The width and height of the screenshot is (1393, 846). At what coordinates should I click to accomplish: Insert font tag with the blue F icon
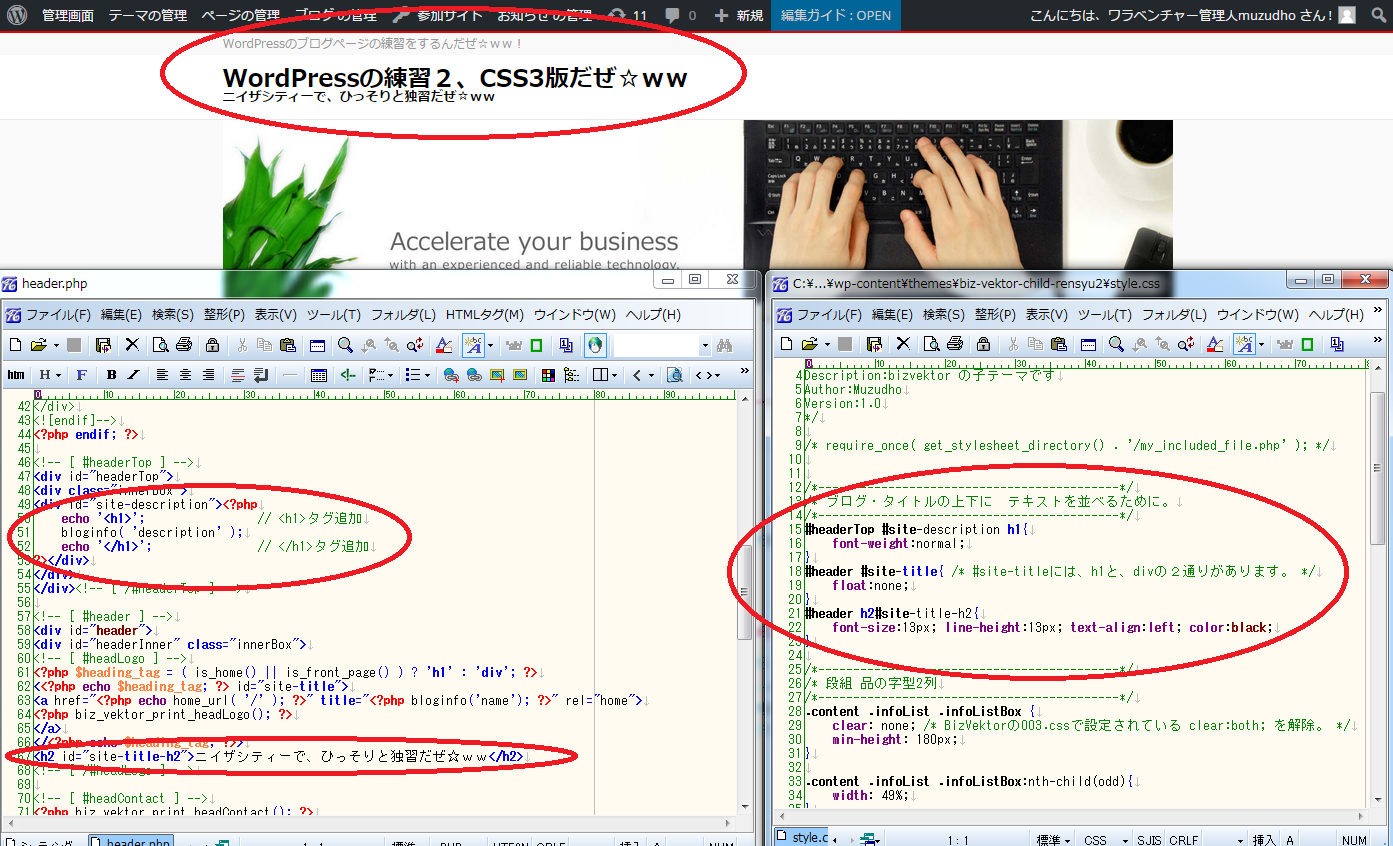click(x=82, y=375)
